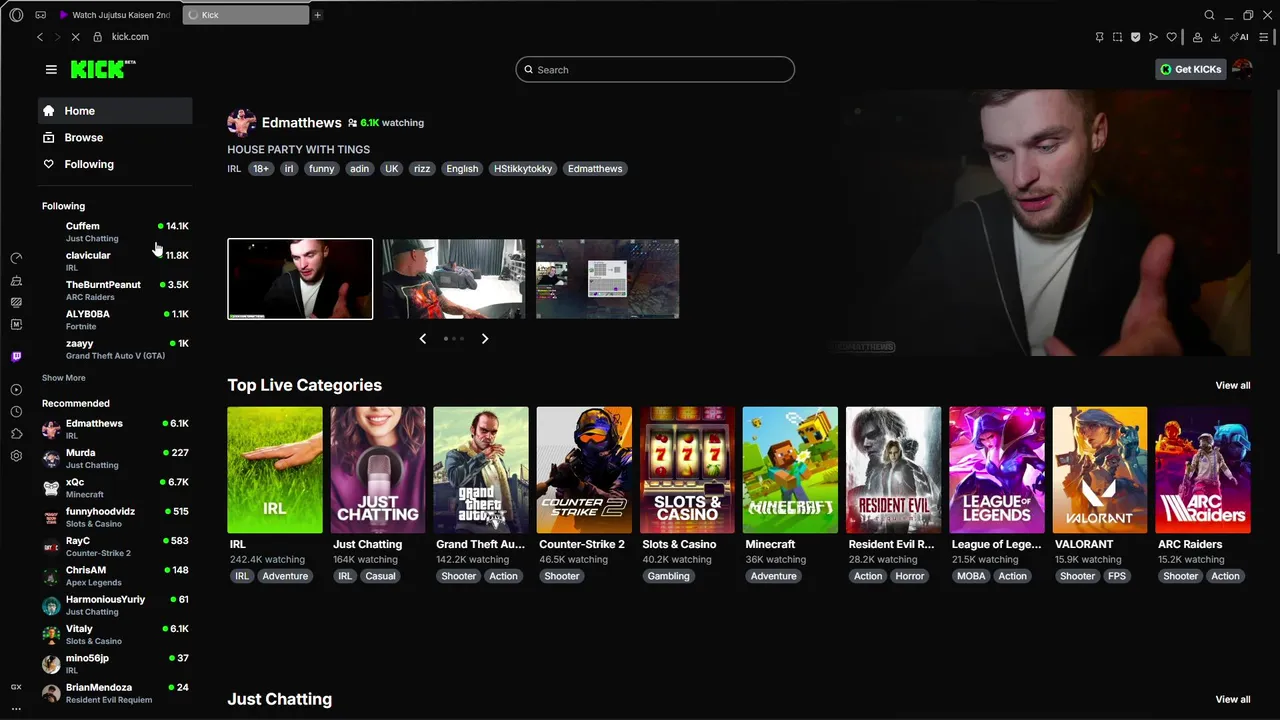The width and height of the screenshot is (1280, 720).
Task: Click the 18+ tag
Action: pyautogui.click(x=261, y=169)
